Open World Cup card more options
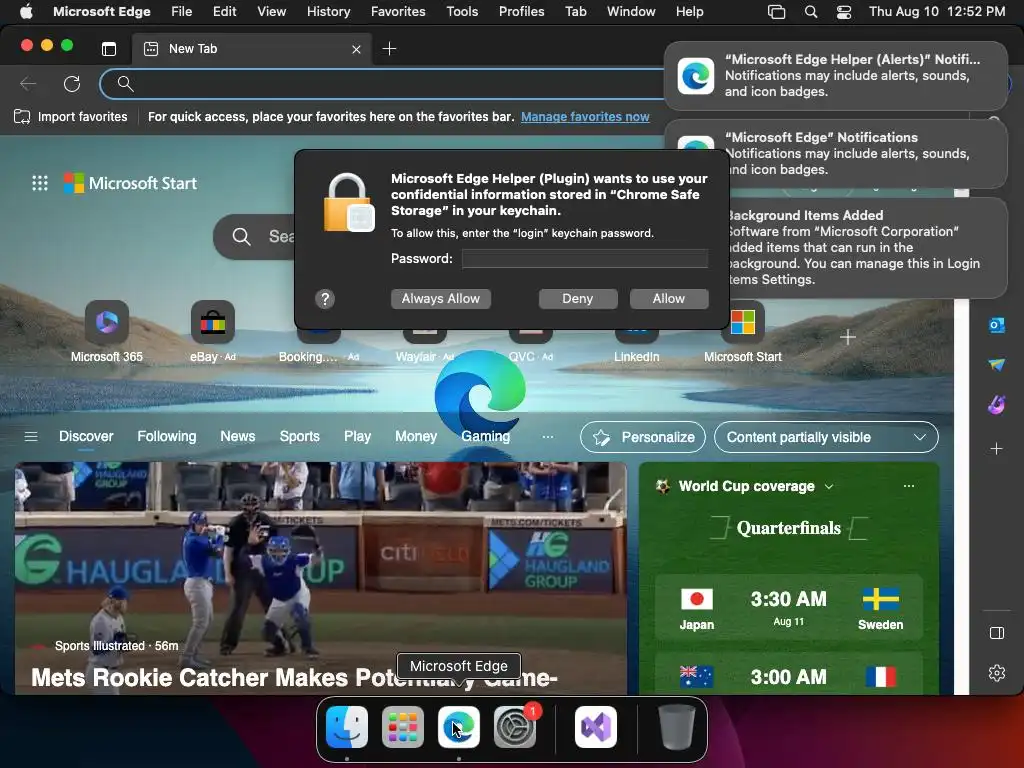 pos(908,486)
